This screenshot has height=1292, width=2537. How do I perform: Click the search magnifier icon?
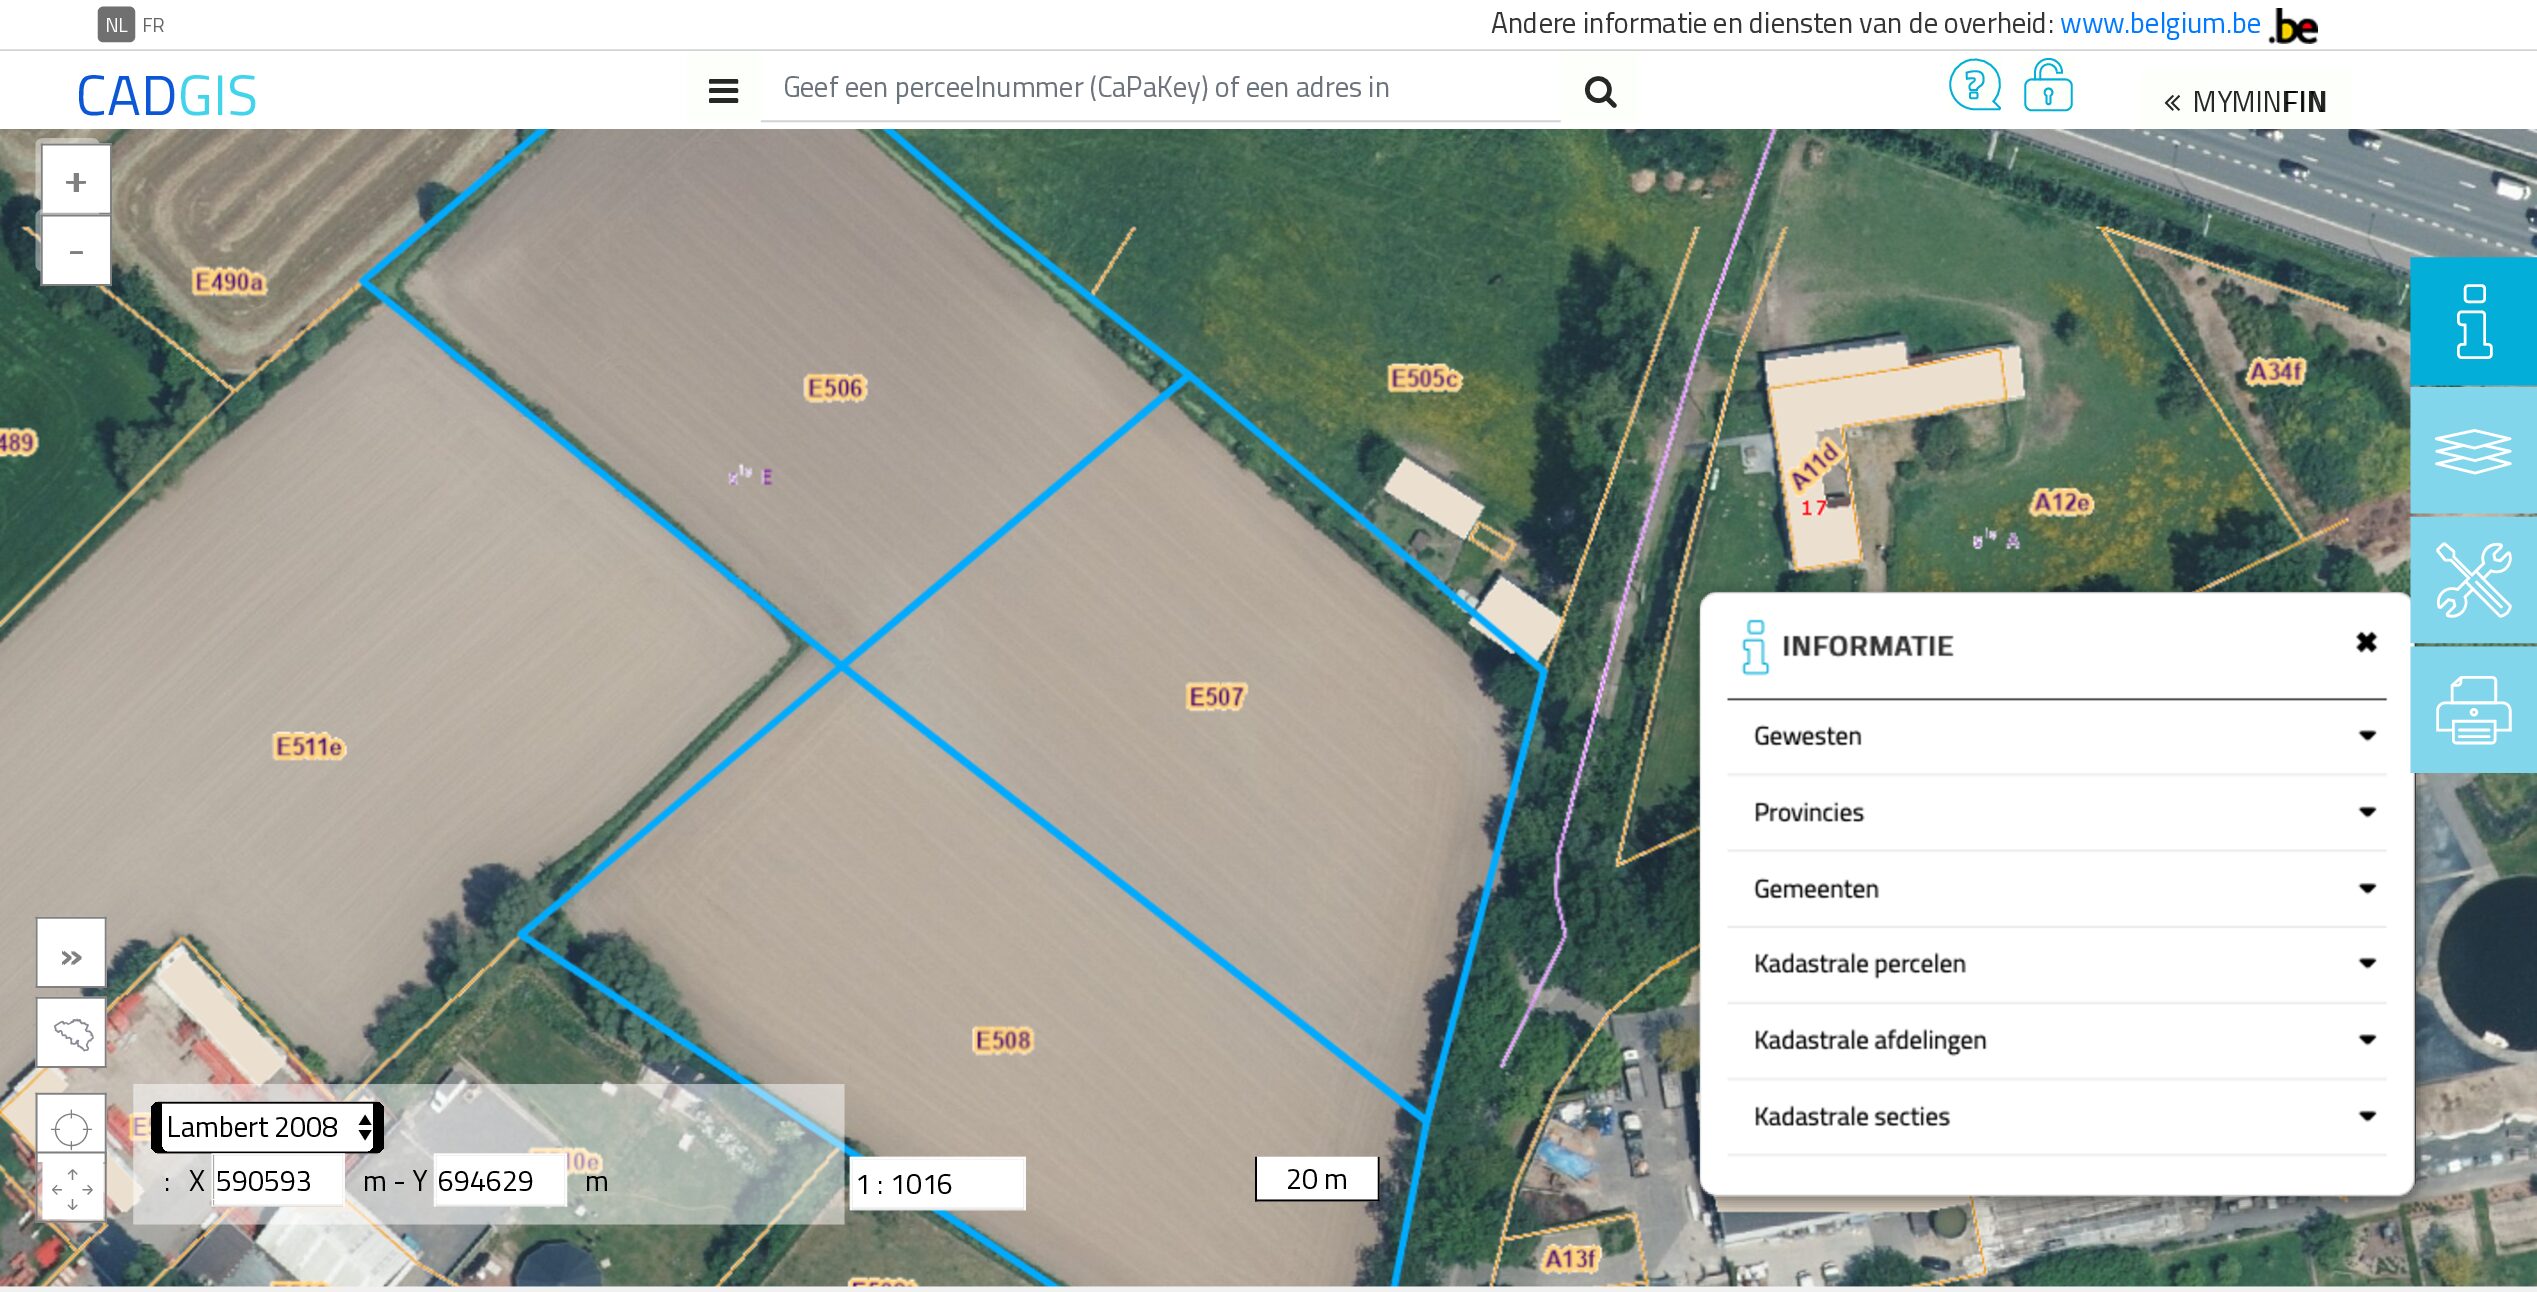click(x=1600, y=92)
